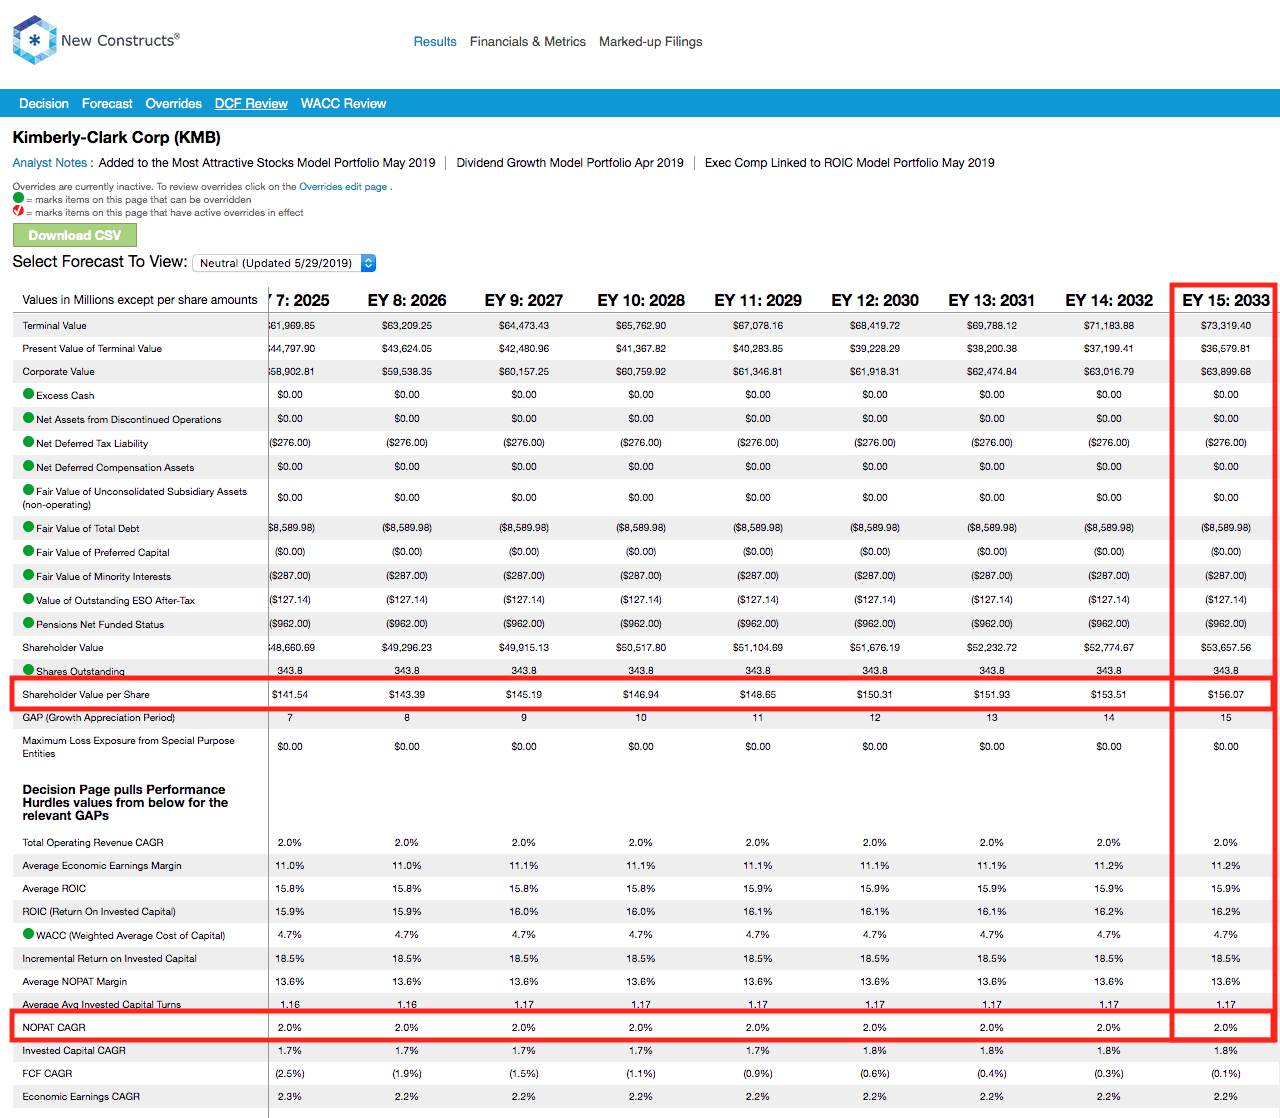1280x1118 pixels.
Task: Click the EY 14: 2032 column header
Action: (x=1109, y=300)
